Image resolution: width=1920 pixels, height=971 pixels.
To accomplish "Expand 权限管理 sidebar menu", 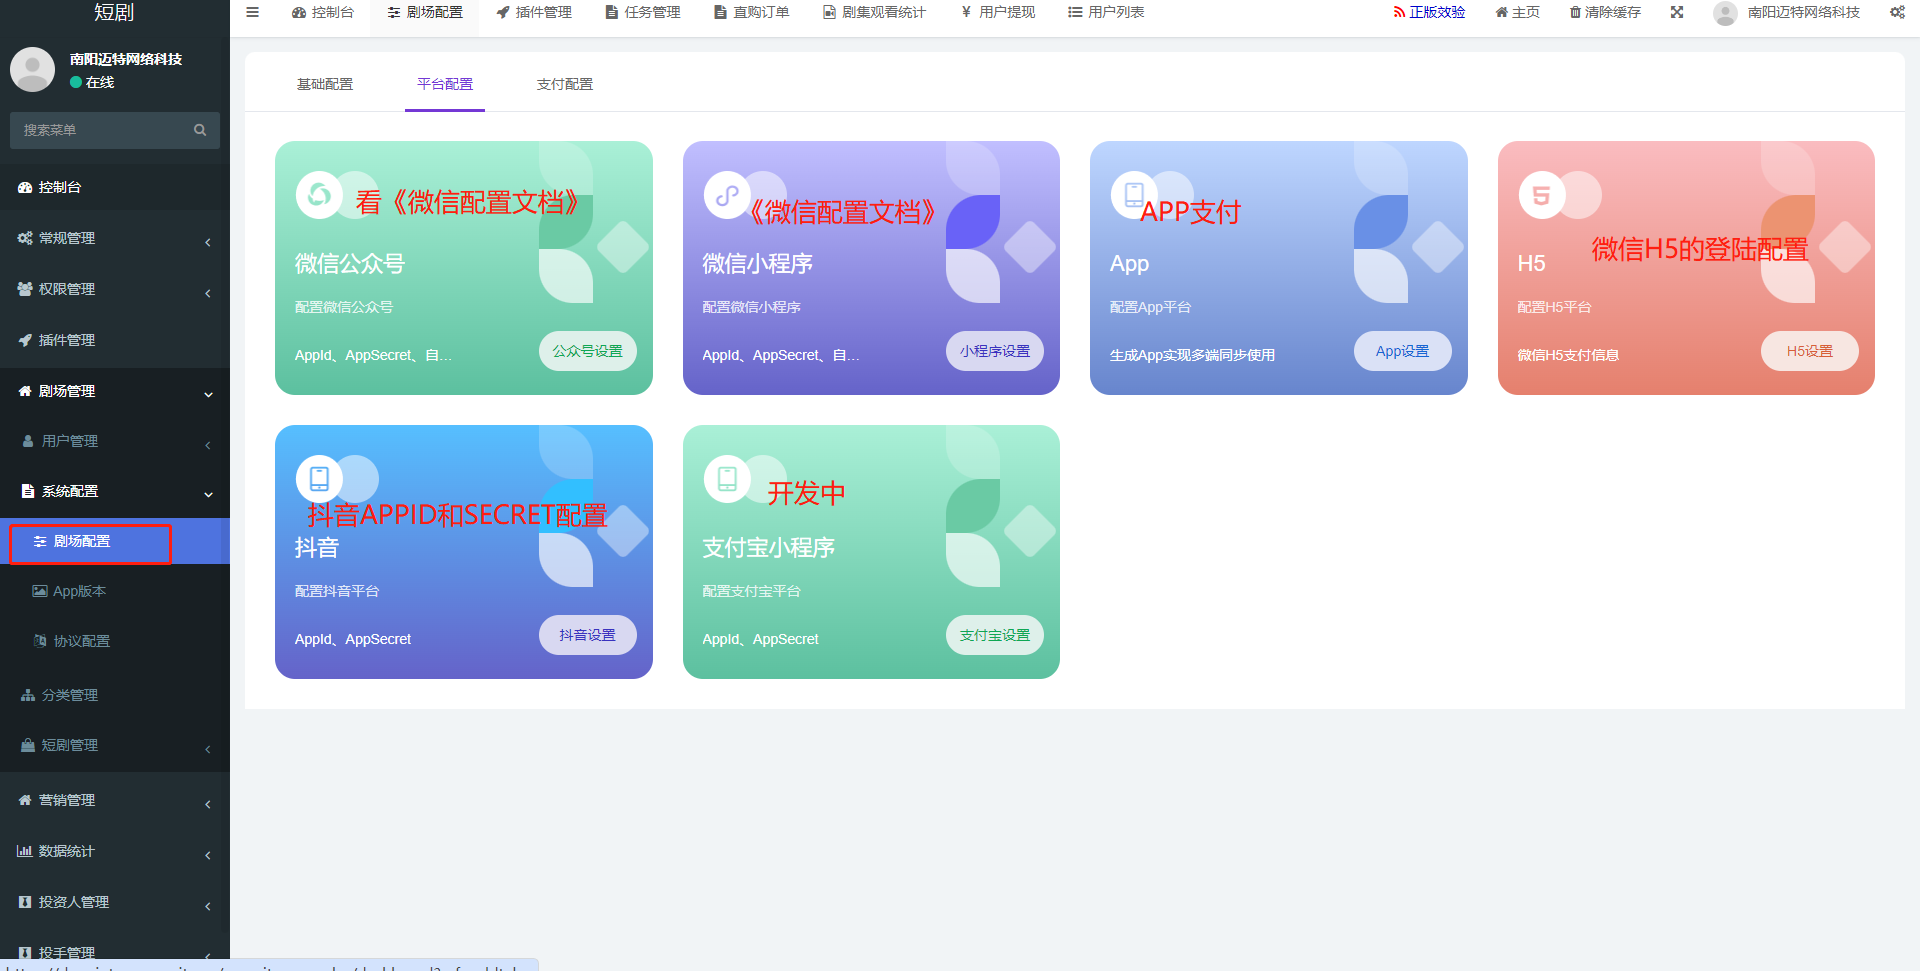I will pos(115,289).
